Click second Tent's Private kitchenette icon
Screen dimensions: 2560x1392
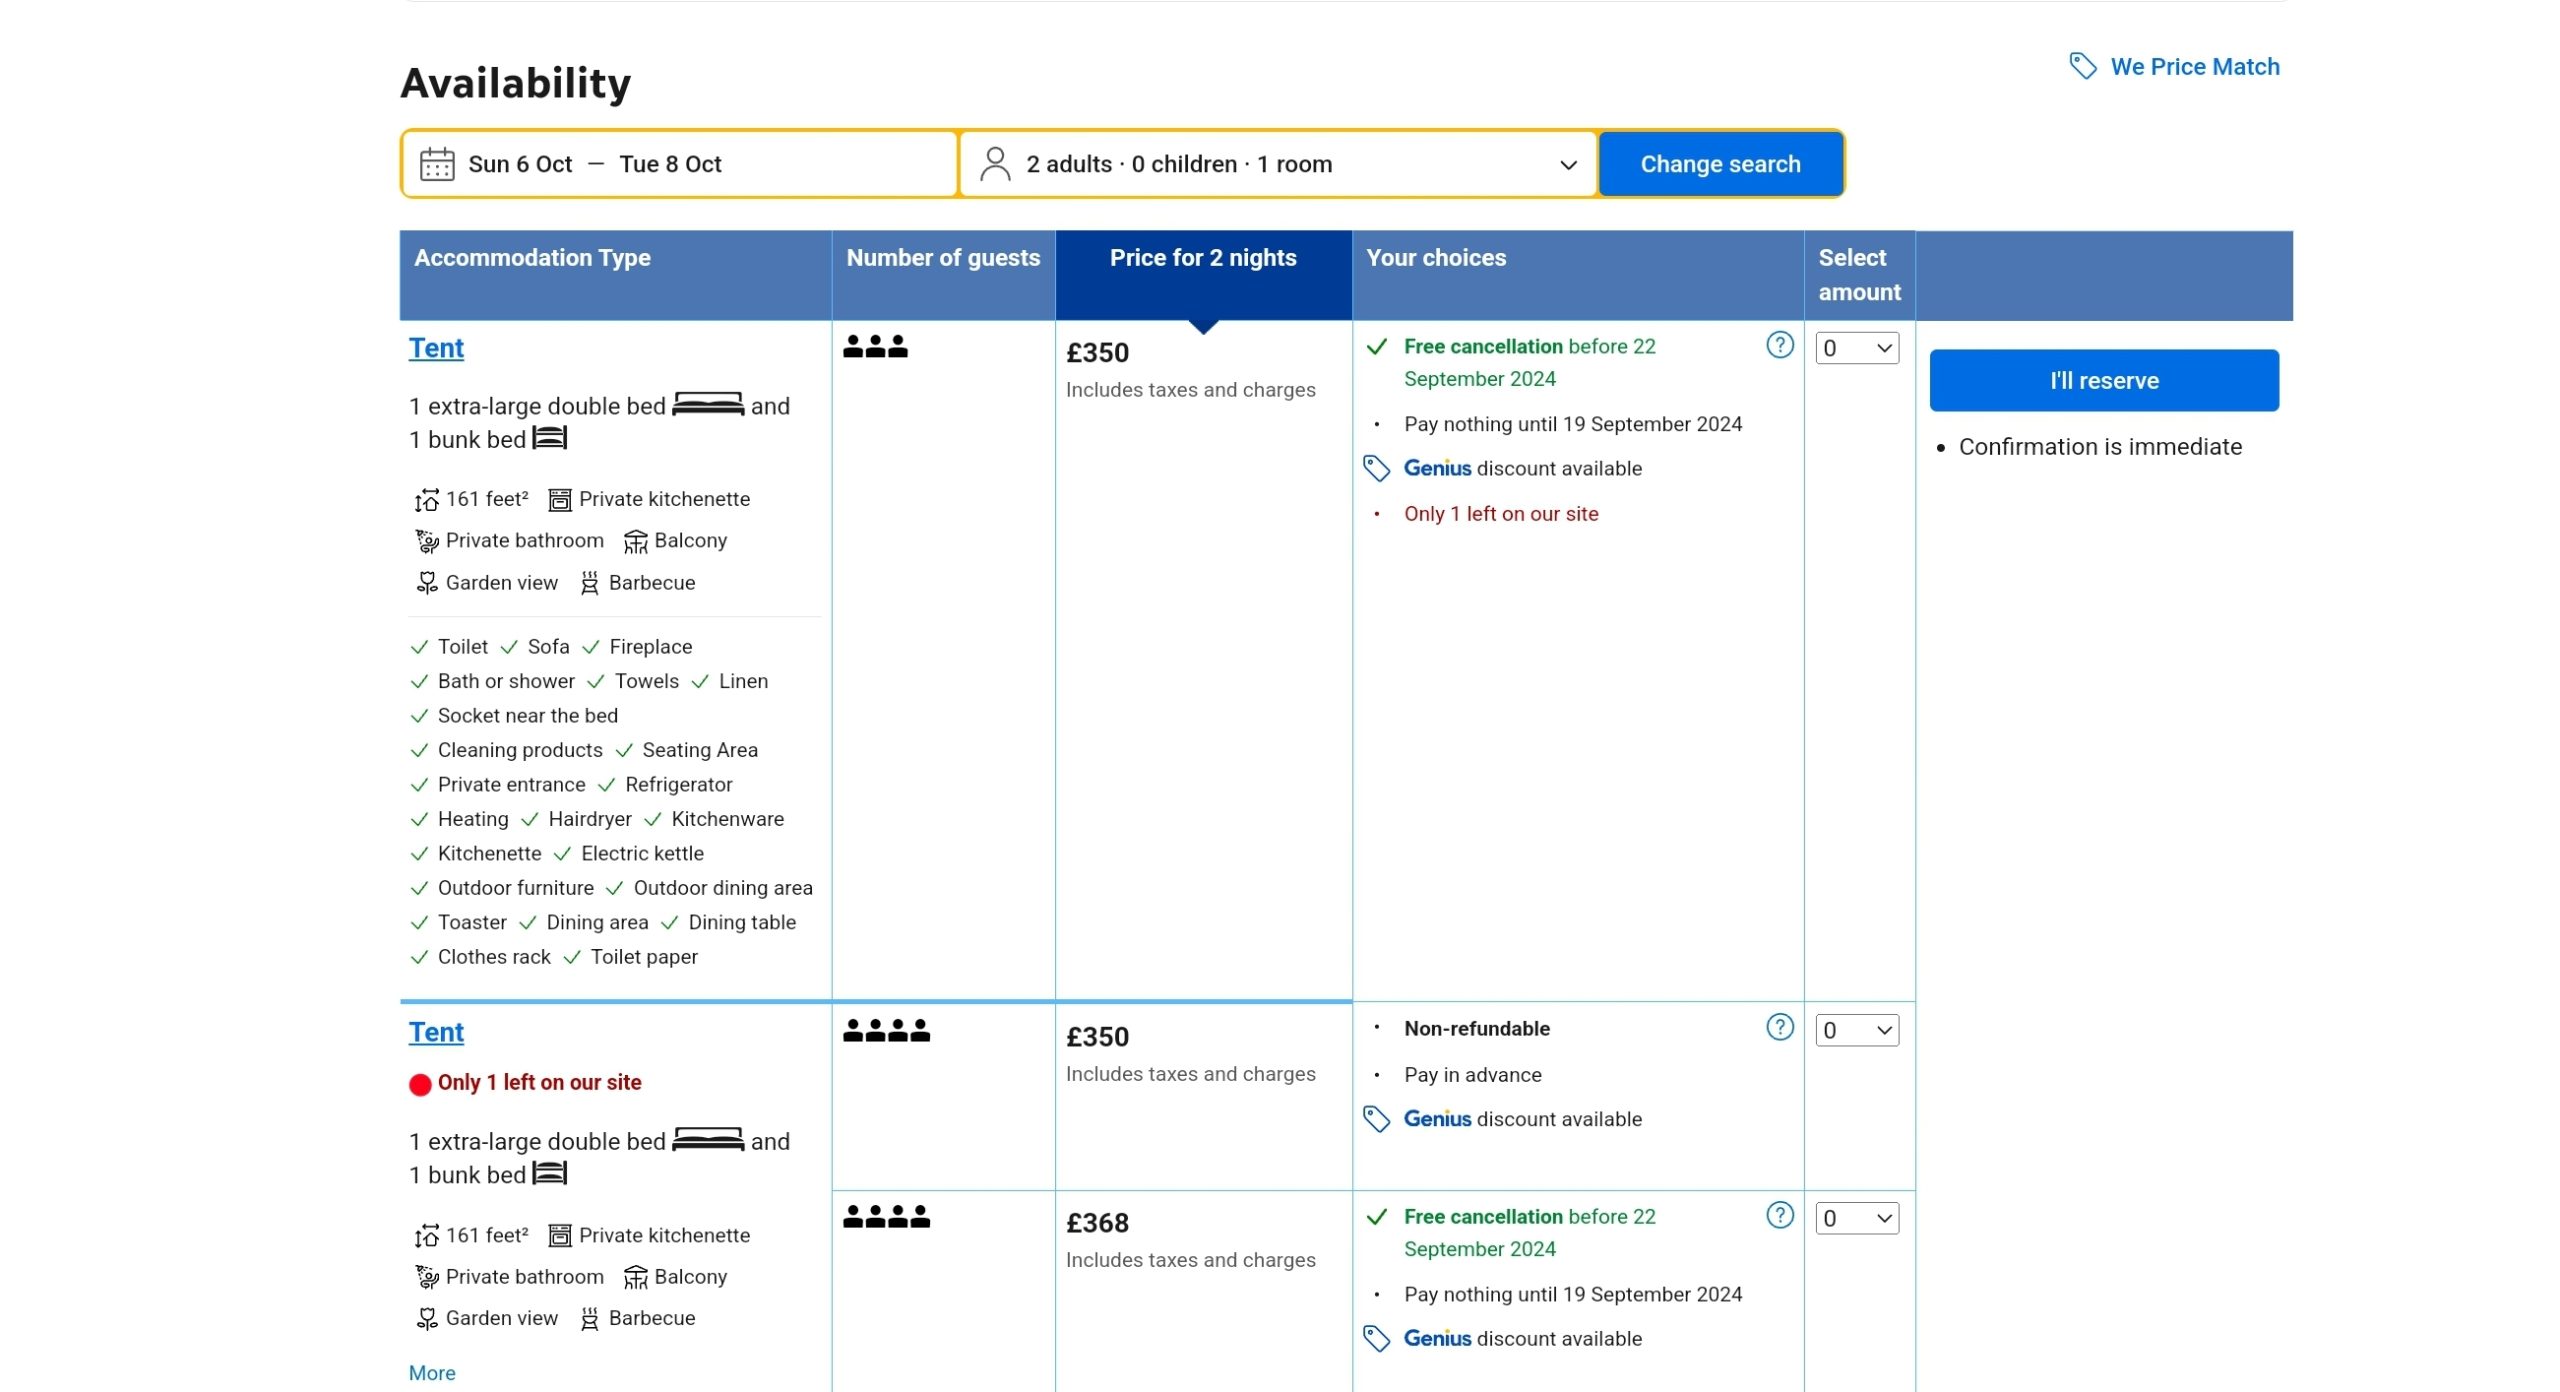560,1236
